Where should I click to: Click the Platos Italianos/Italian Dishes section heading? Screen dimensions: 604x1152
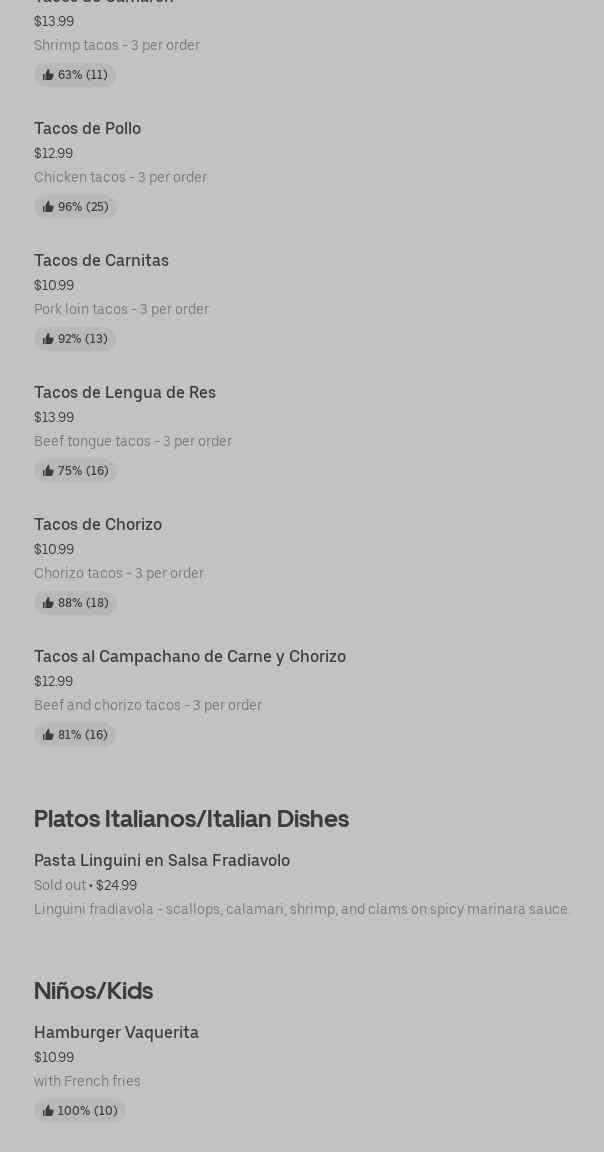(191, 818)
